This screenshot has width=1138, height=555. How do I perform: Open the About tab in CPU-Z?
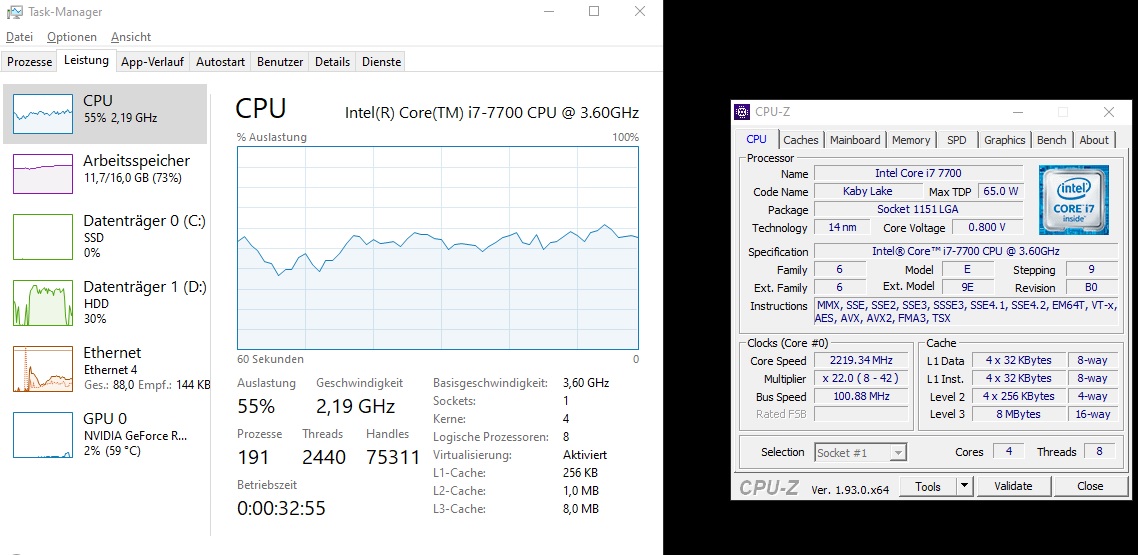(x=1094, y=140)
